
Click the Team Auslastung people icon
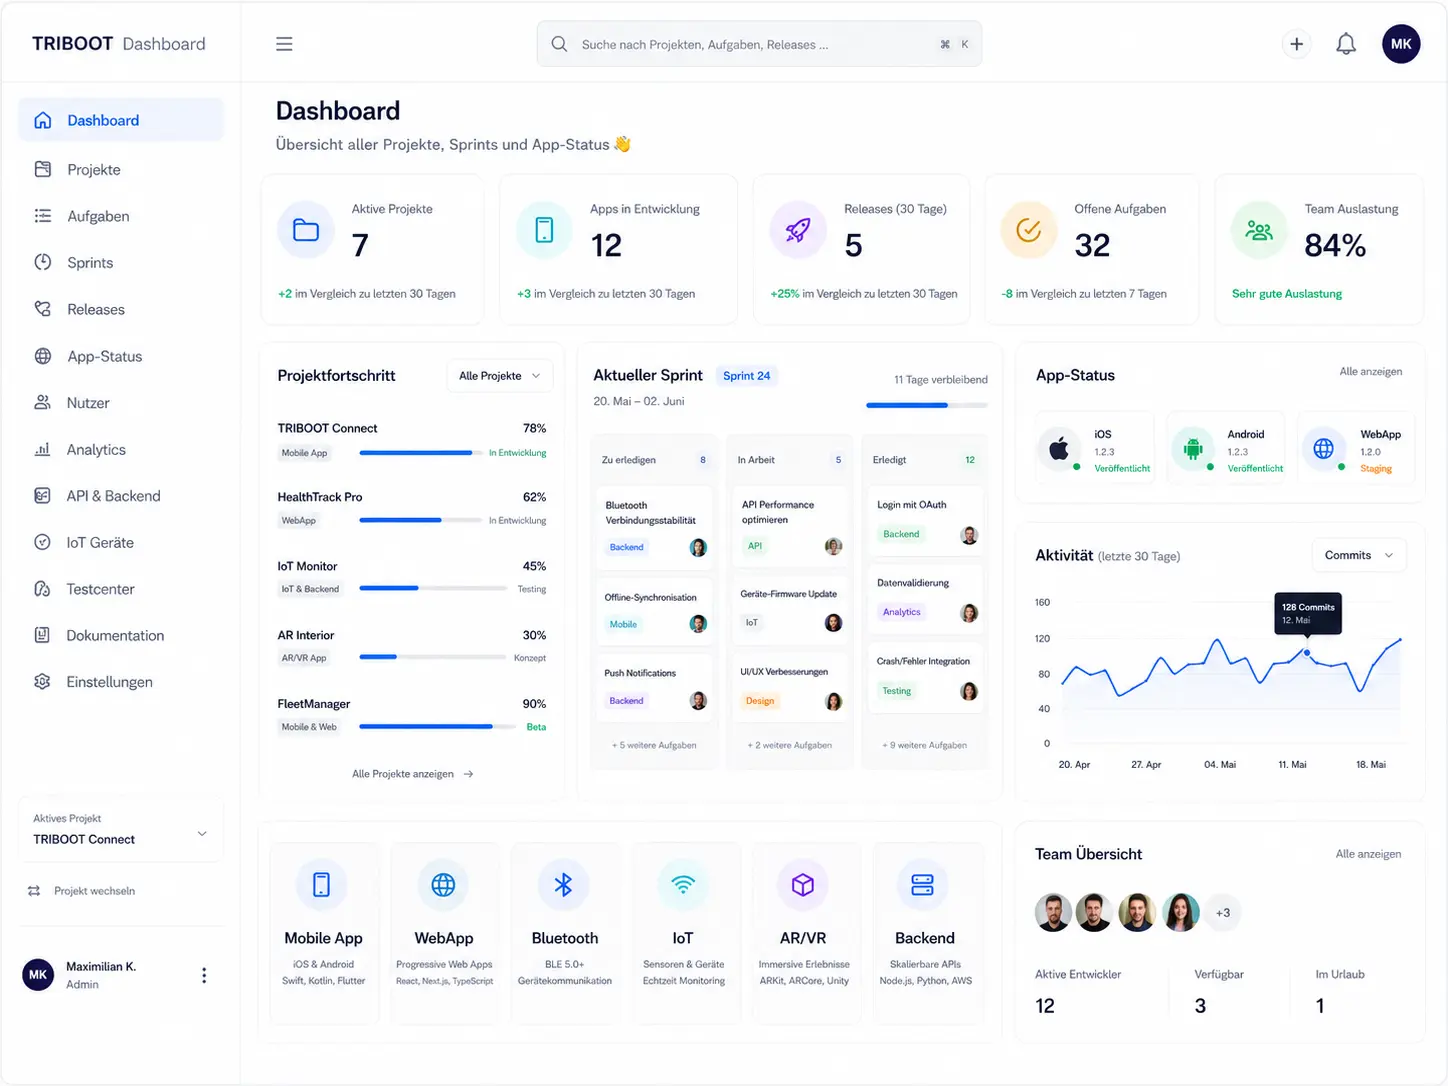(1259, 230)
